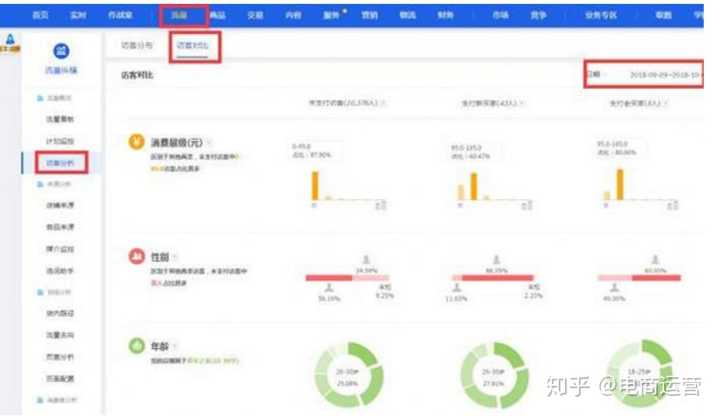Screen dimensions: 720x416
Task: Open the 首页 item in the top navigation
Action: (40, 15)
